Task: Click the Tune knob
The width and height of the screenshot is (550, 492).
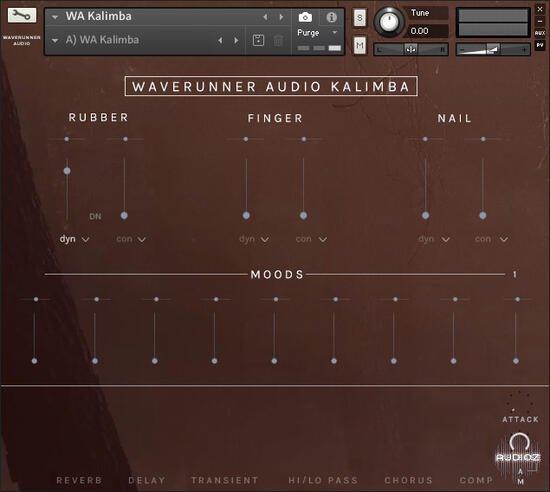Action: pos(389,21)
